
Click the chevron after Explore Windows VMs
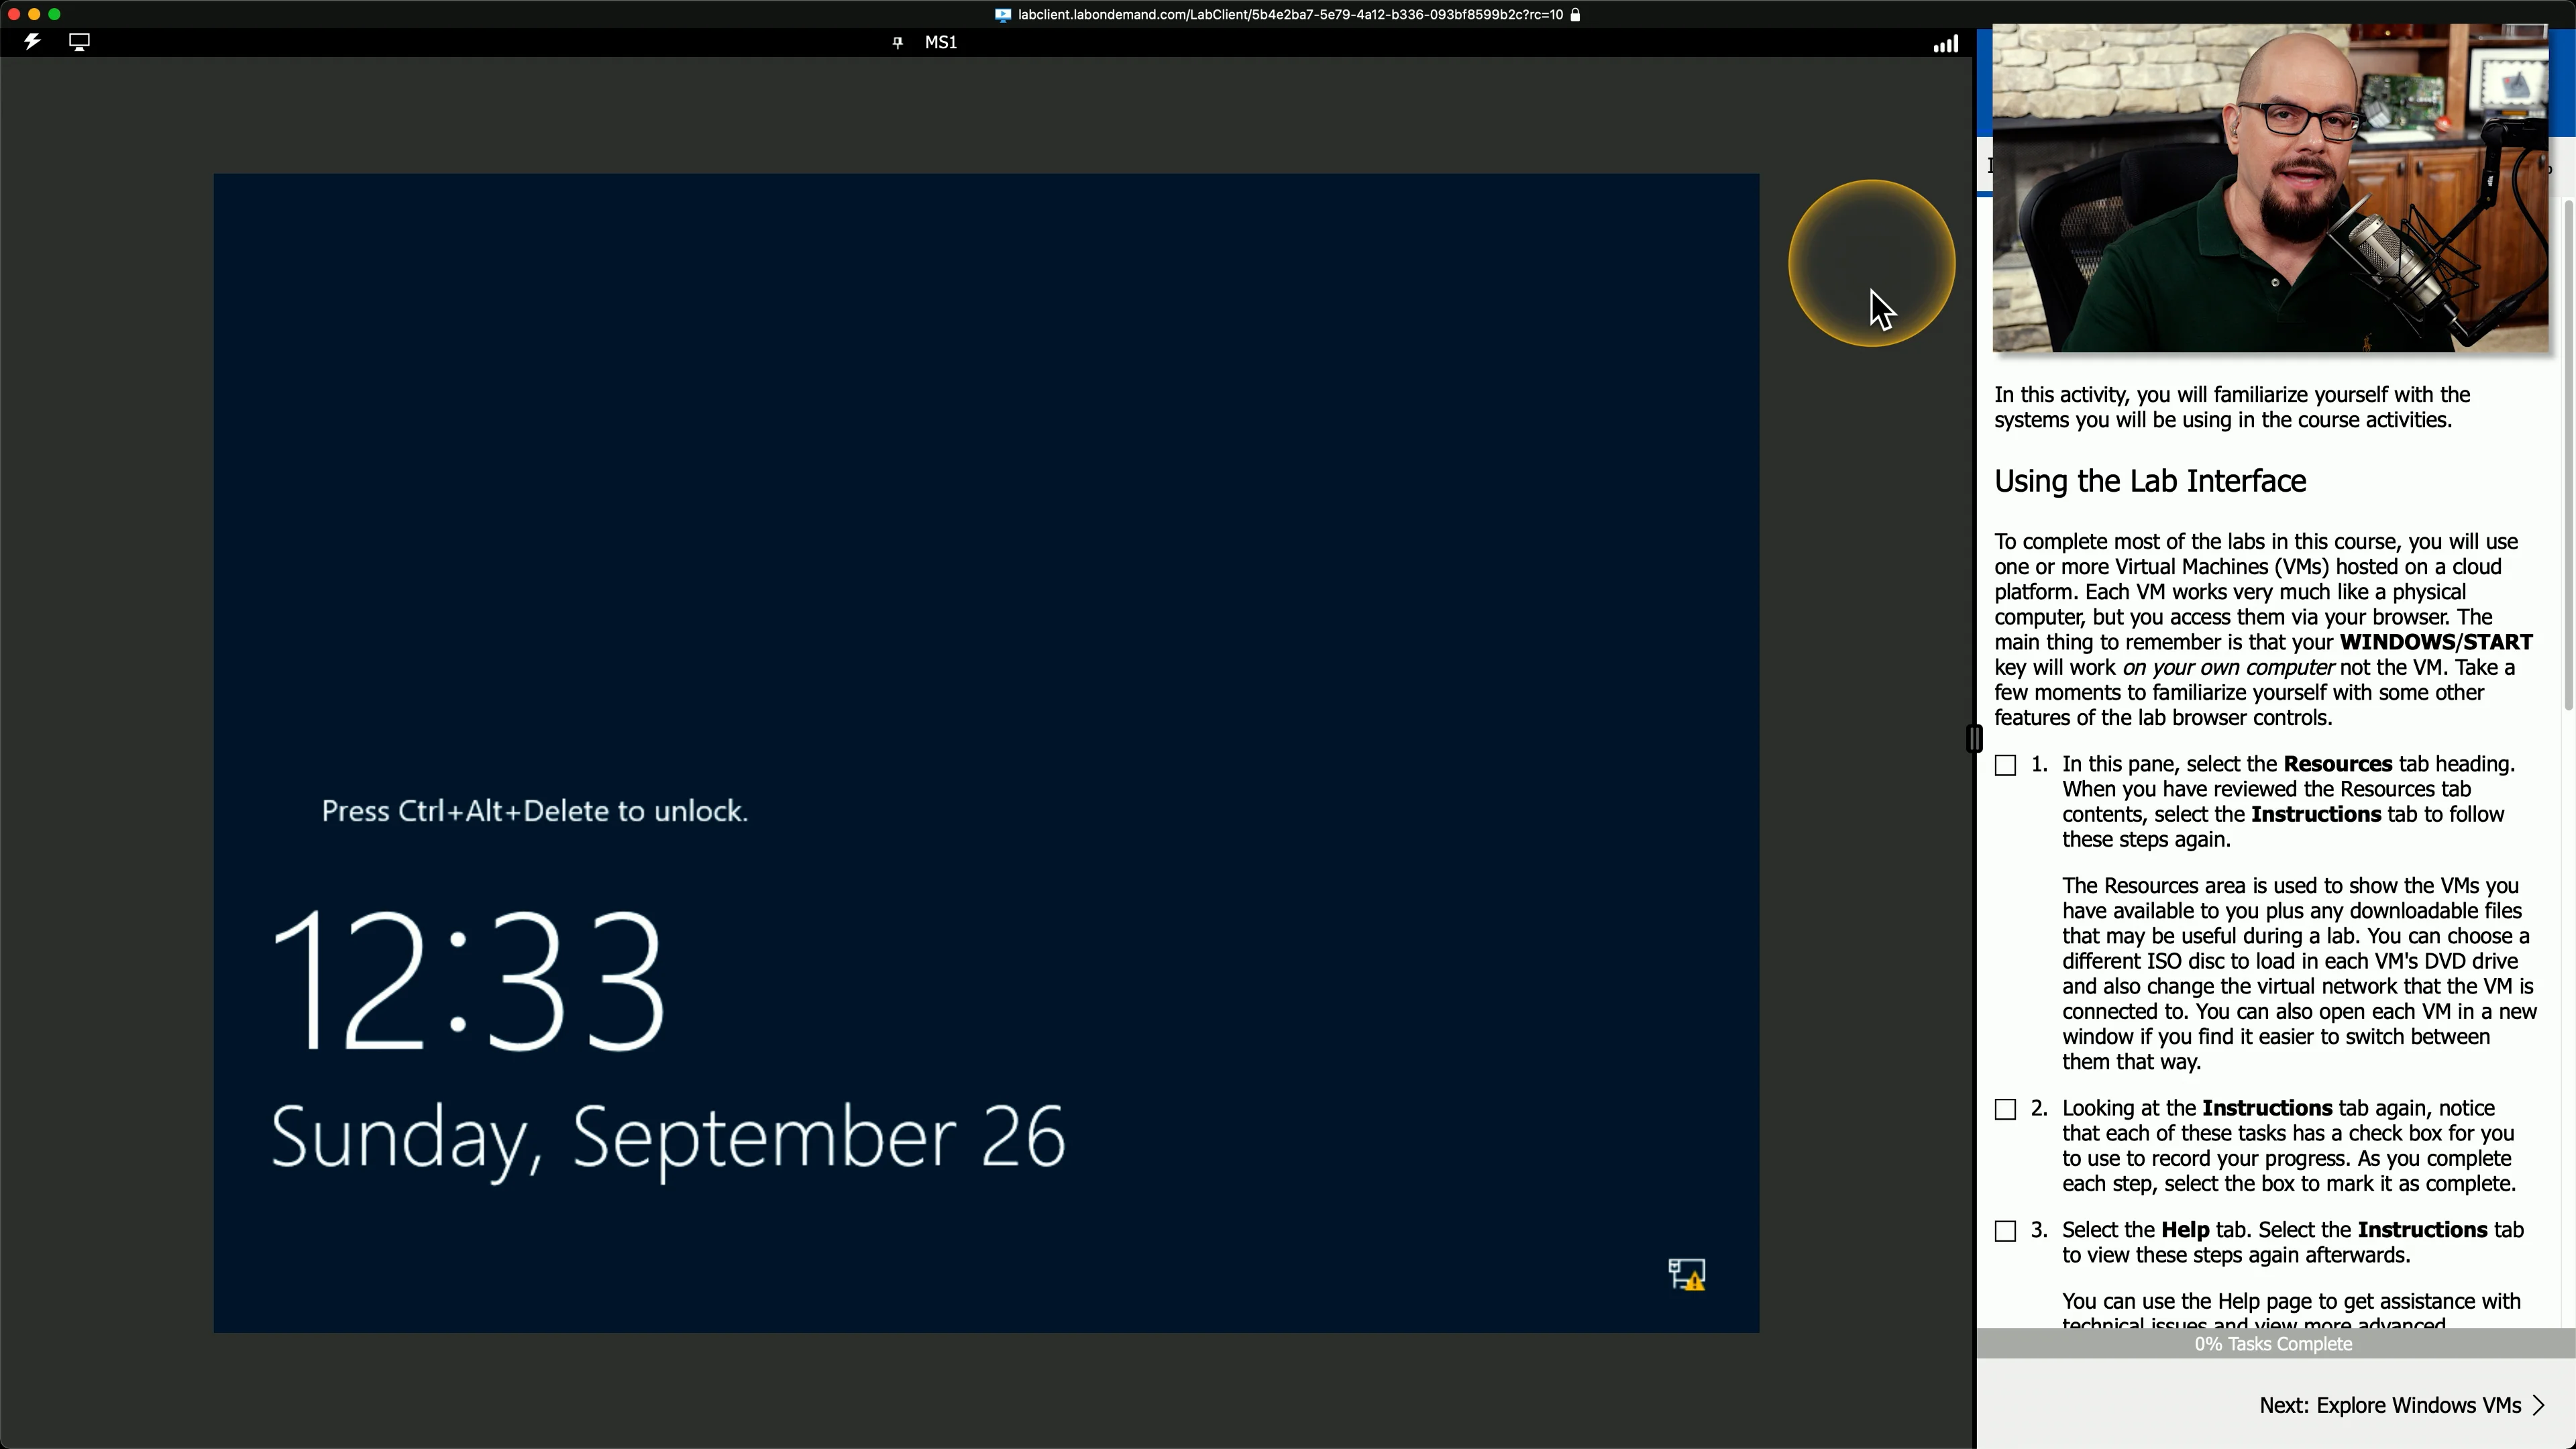(x=2538, y=1405)
